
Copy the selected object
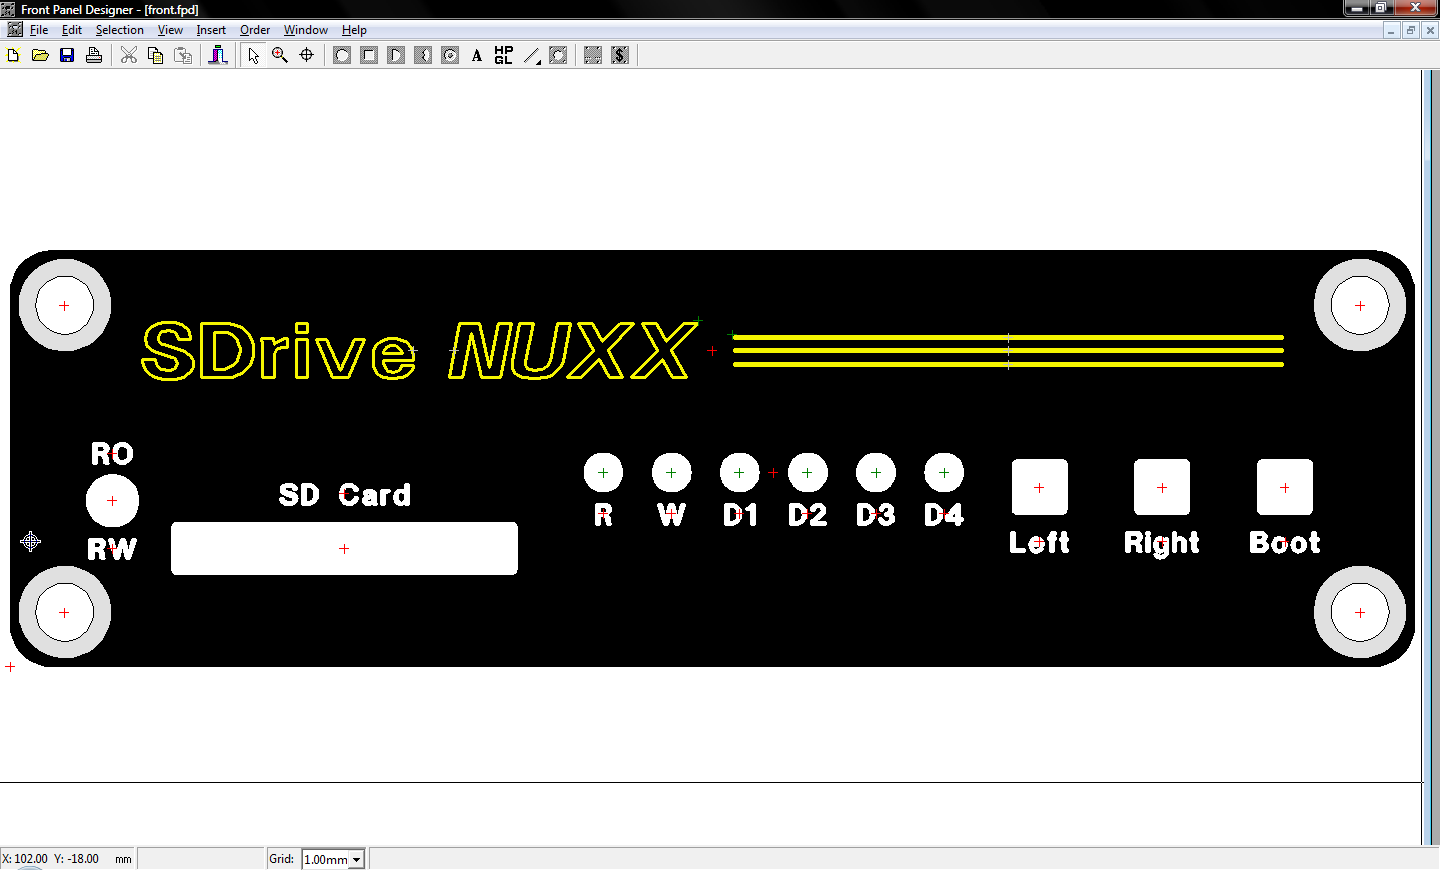click(155, 56)
